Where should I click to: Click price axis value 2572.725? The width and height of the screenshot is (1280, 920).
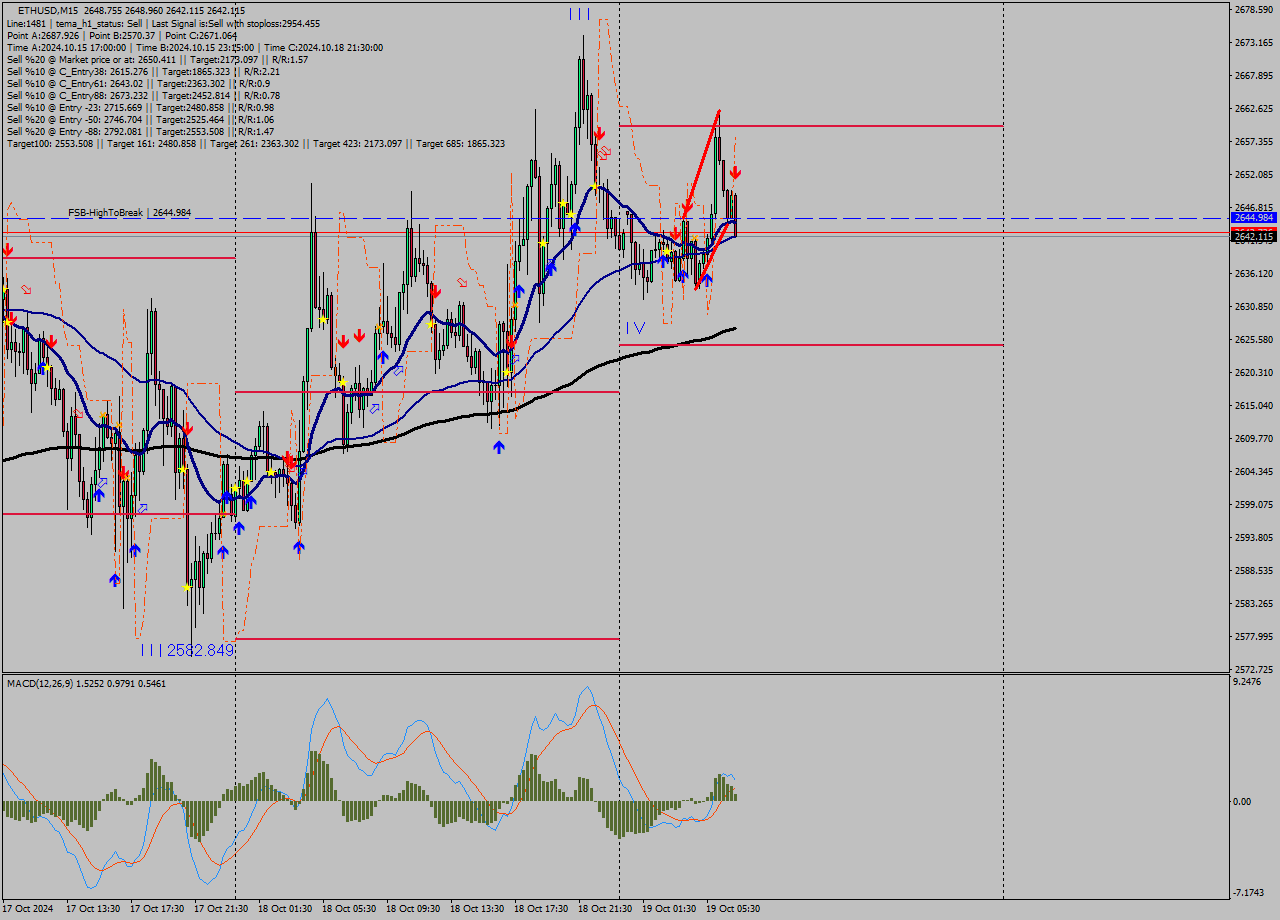click(1253, 670)
